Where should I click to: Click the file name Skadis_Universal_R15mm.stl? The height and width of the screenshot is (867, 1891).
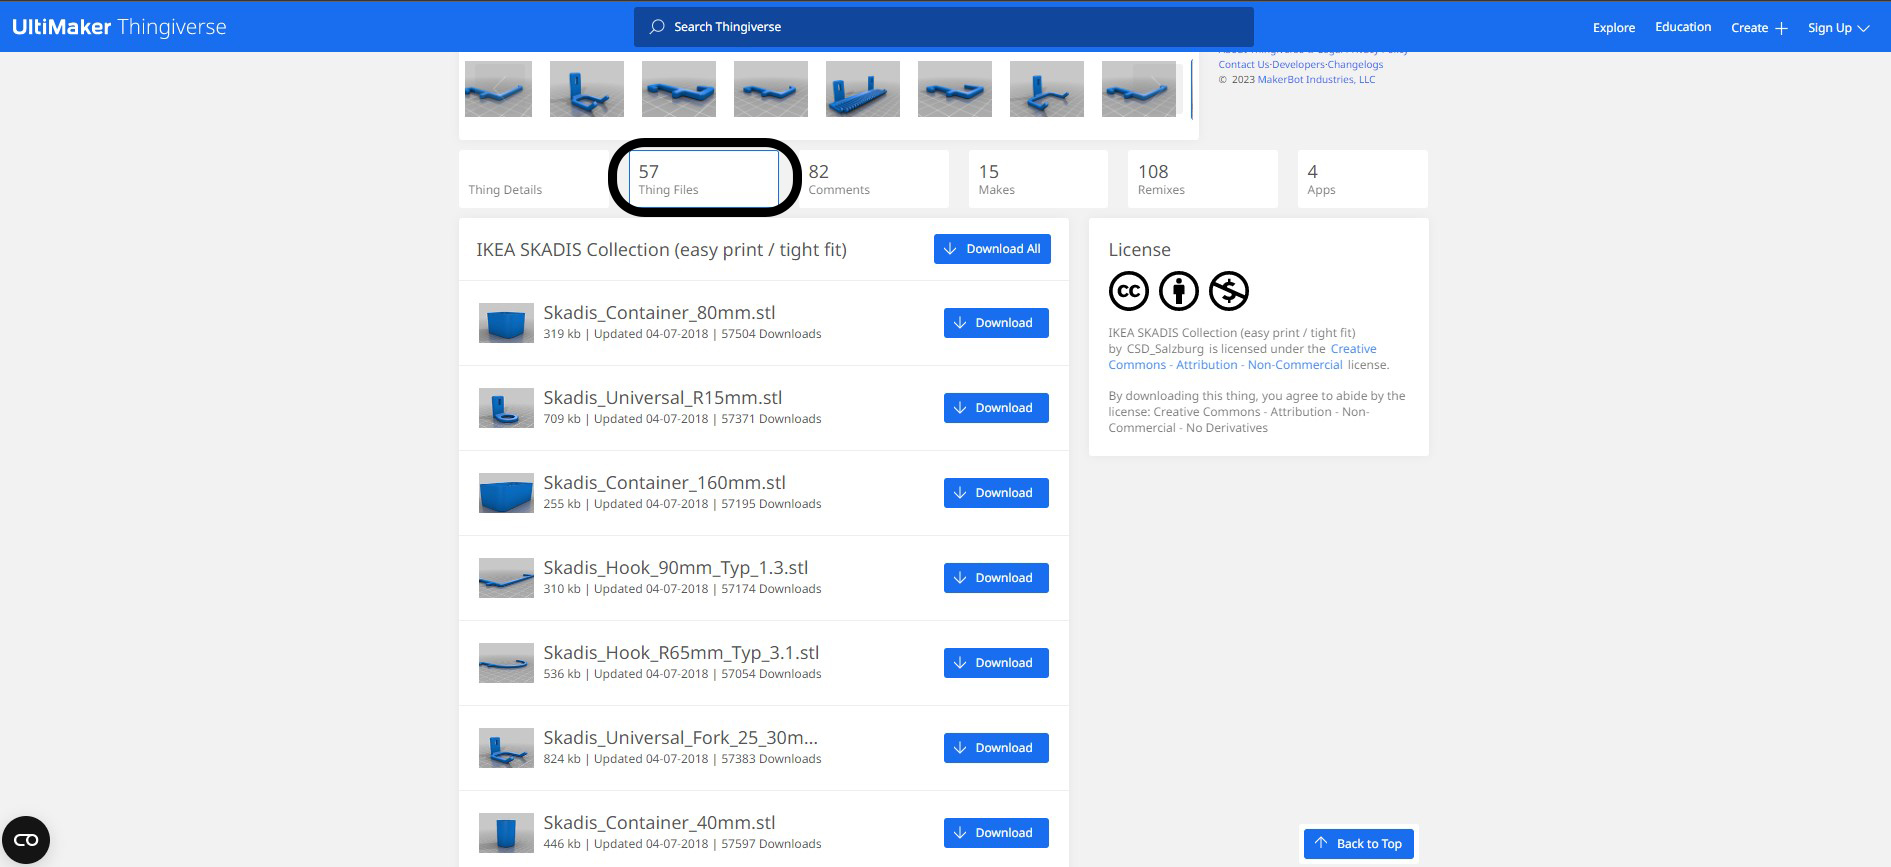[663, 398]
